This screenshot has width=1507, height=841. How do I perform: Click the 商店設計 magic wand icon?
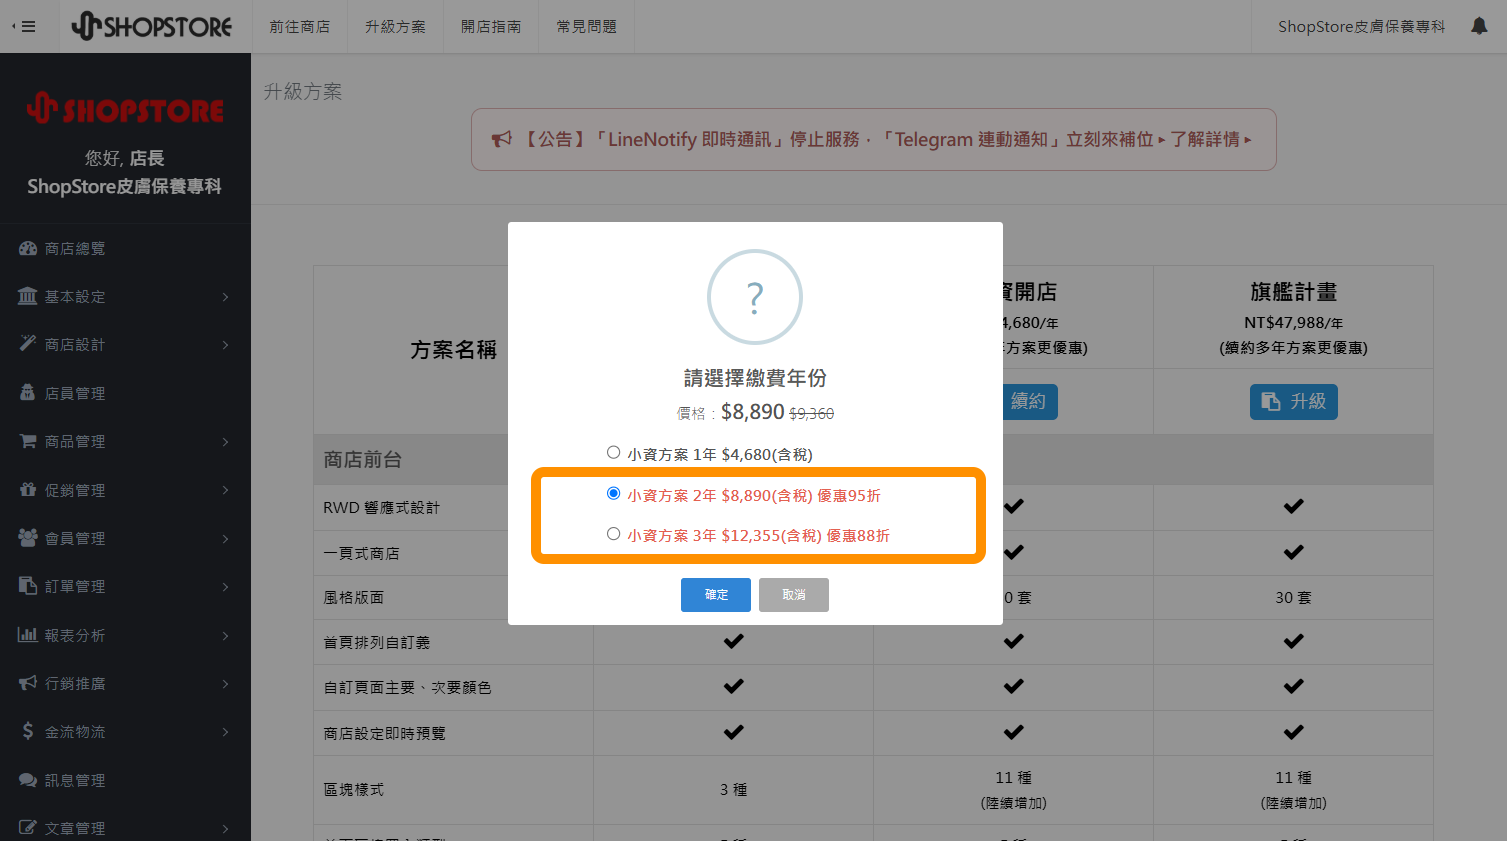(x=28, y=344)
